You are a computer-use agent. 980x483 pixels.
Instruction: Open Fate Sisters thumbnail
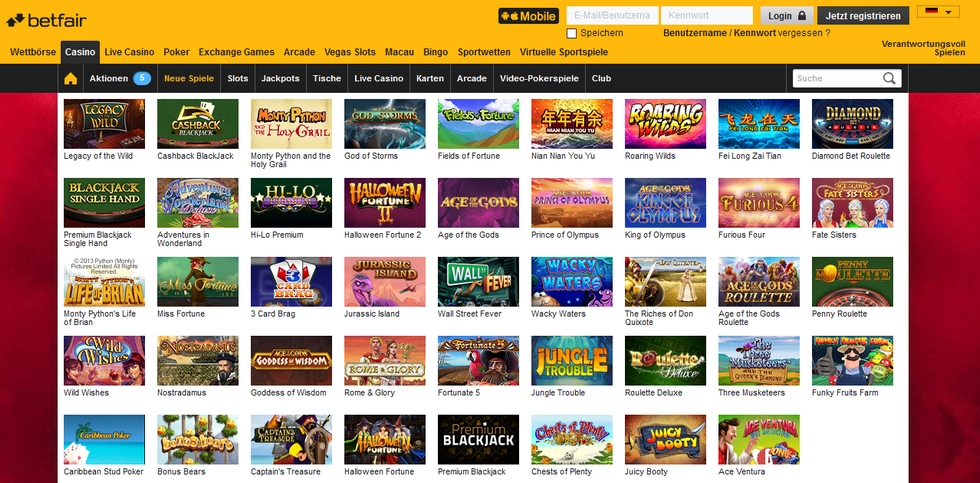coord(852,202)
